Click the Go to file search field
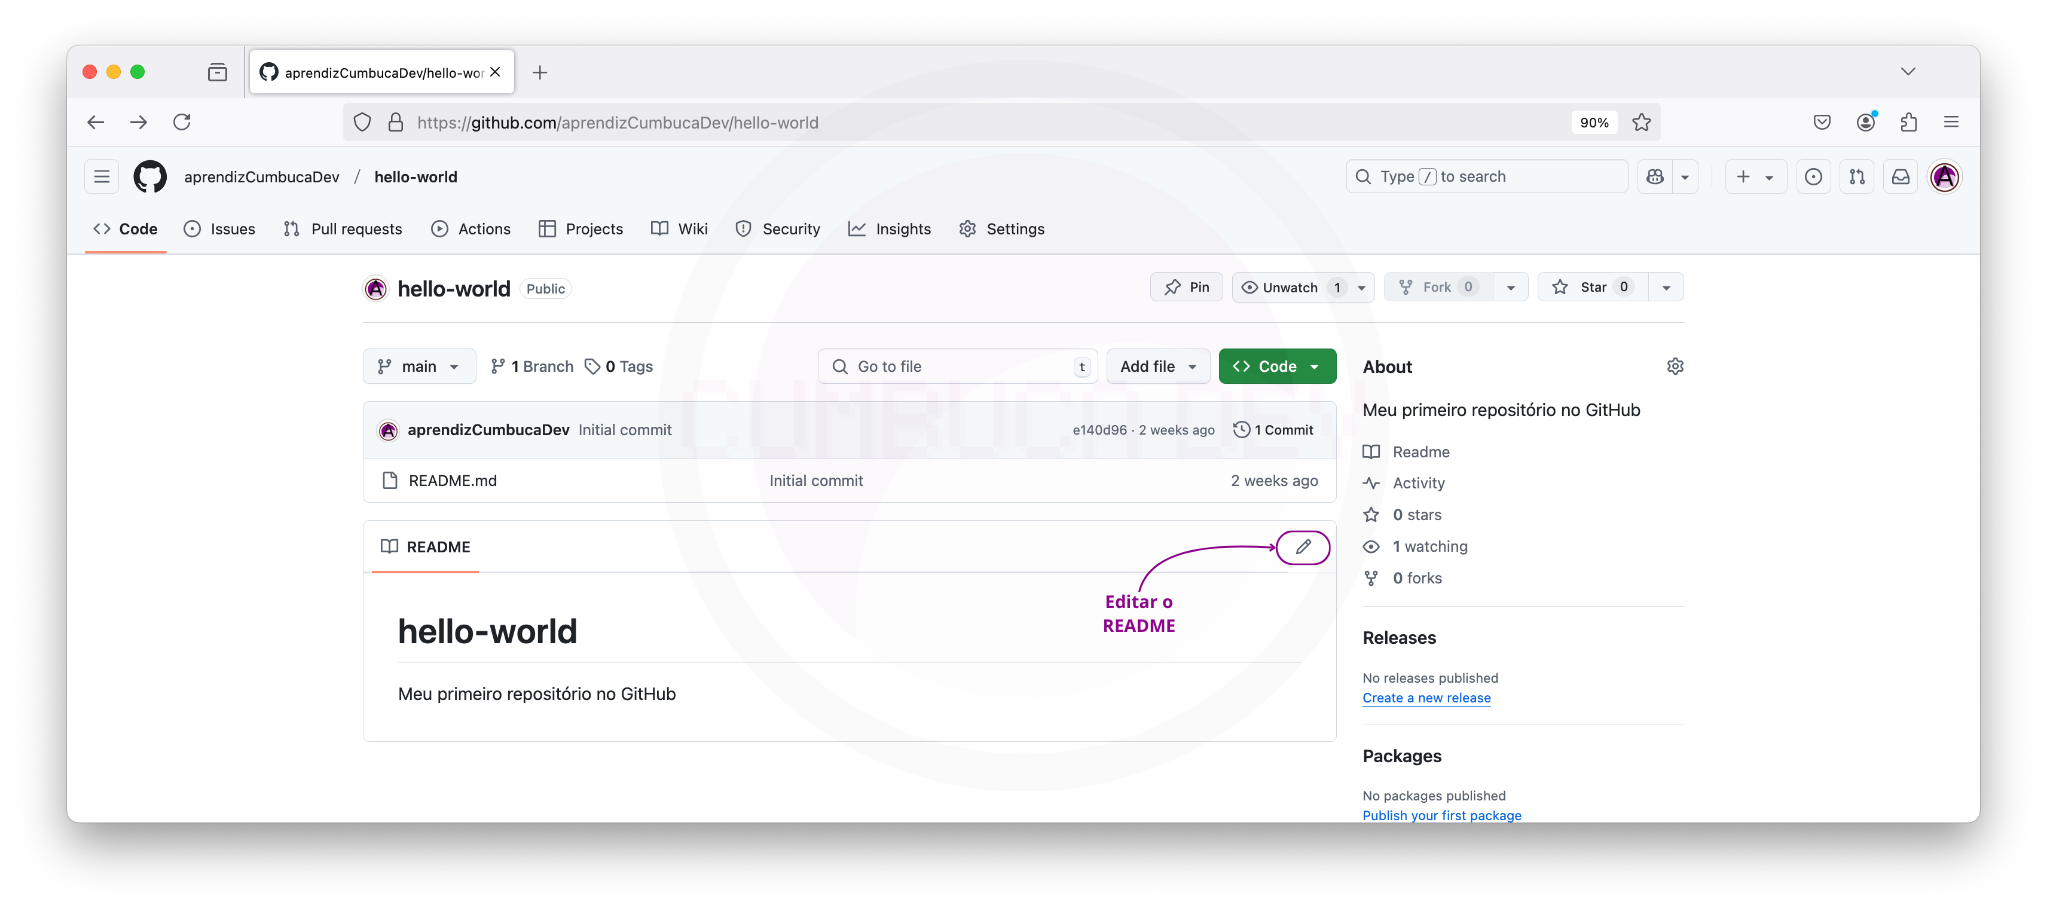The image size is (2048, 911). [955, 366]
